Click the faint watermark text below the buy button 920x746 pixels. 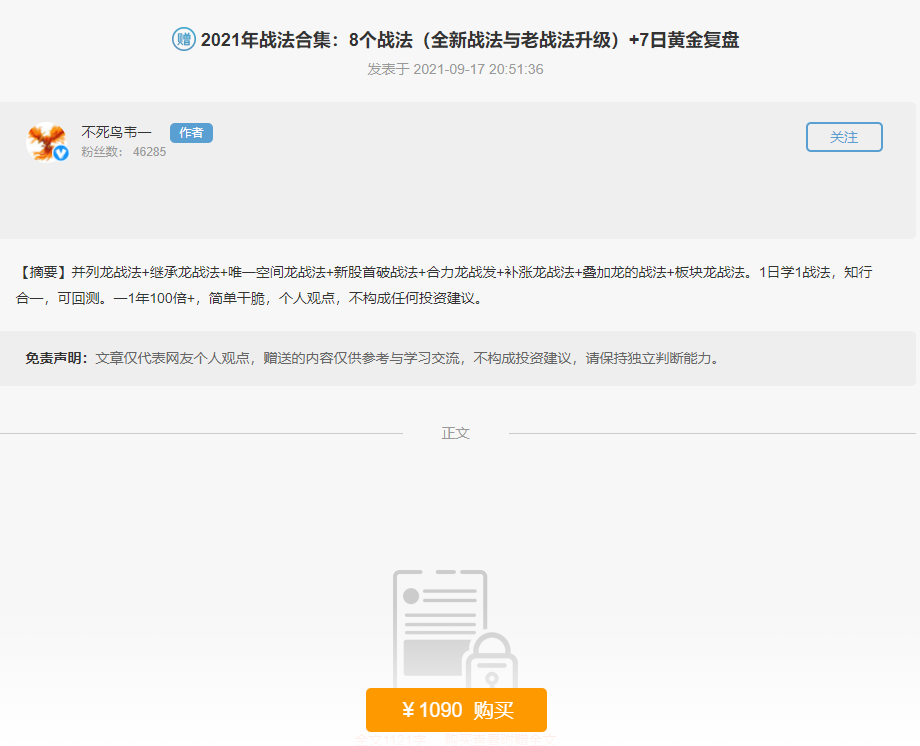click(456, 740)
